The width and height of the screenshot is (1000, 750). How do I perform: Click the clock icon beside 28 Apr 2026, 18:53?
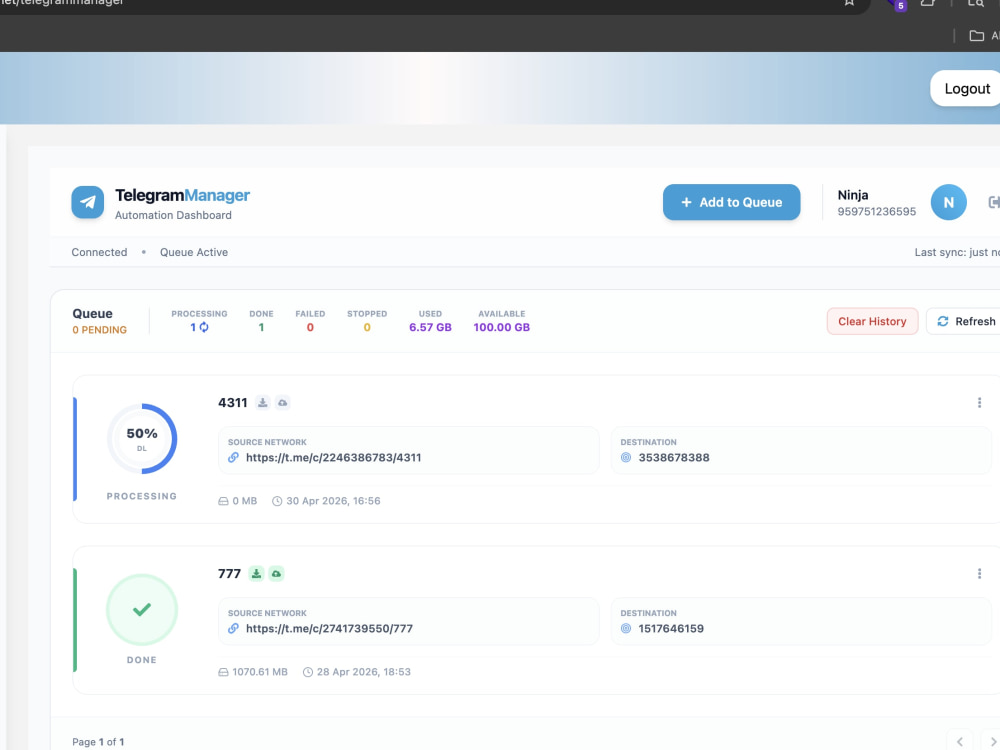[307, 672]
